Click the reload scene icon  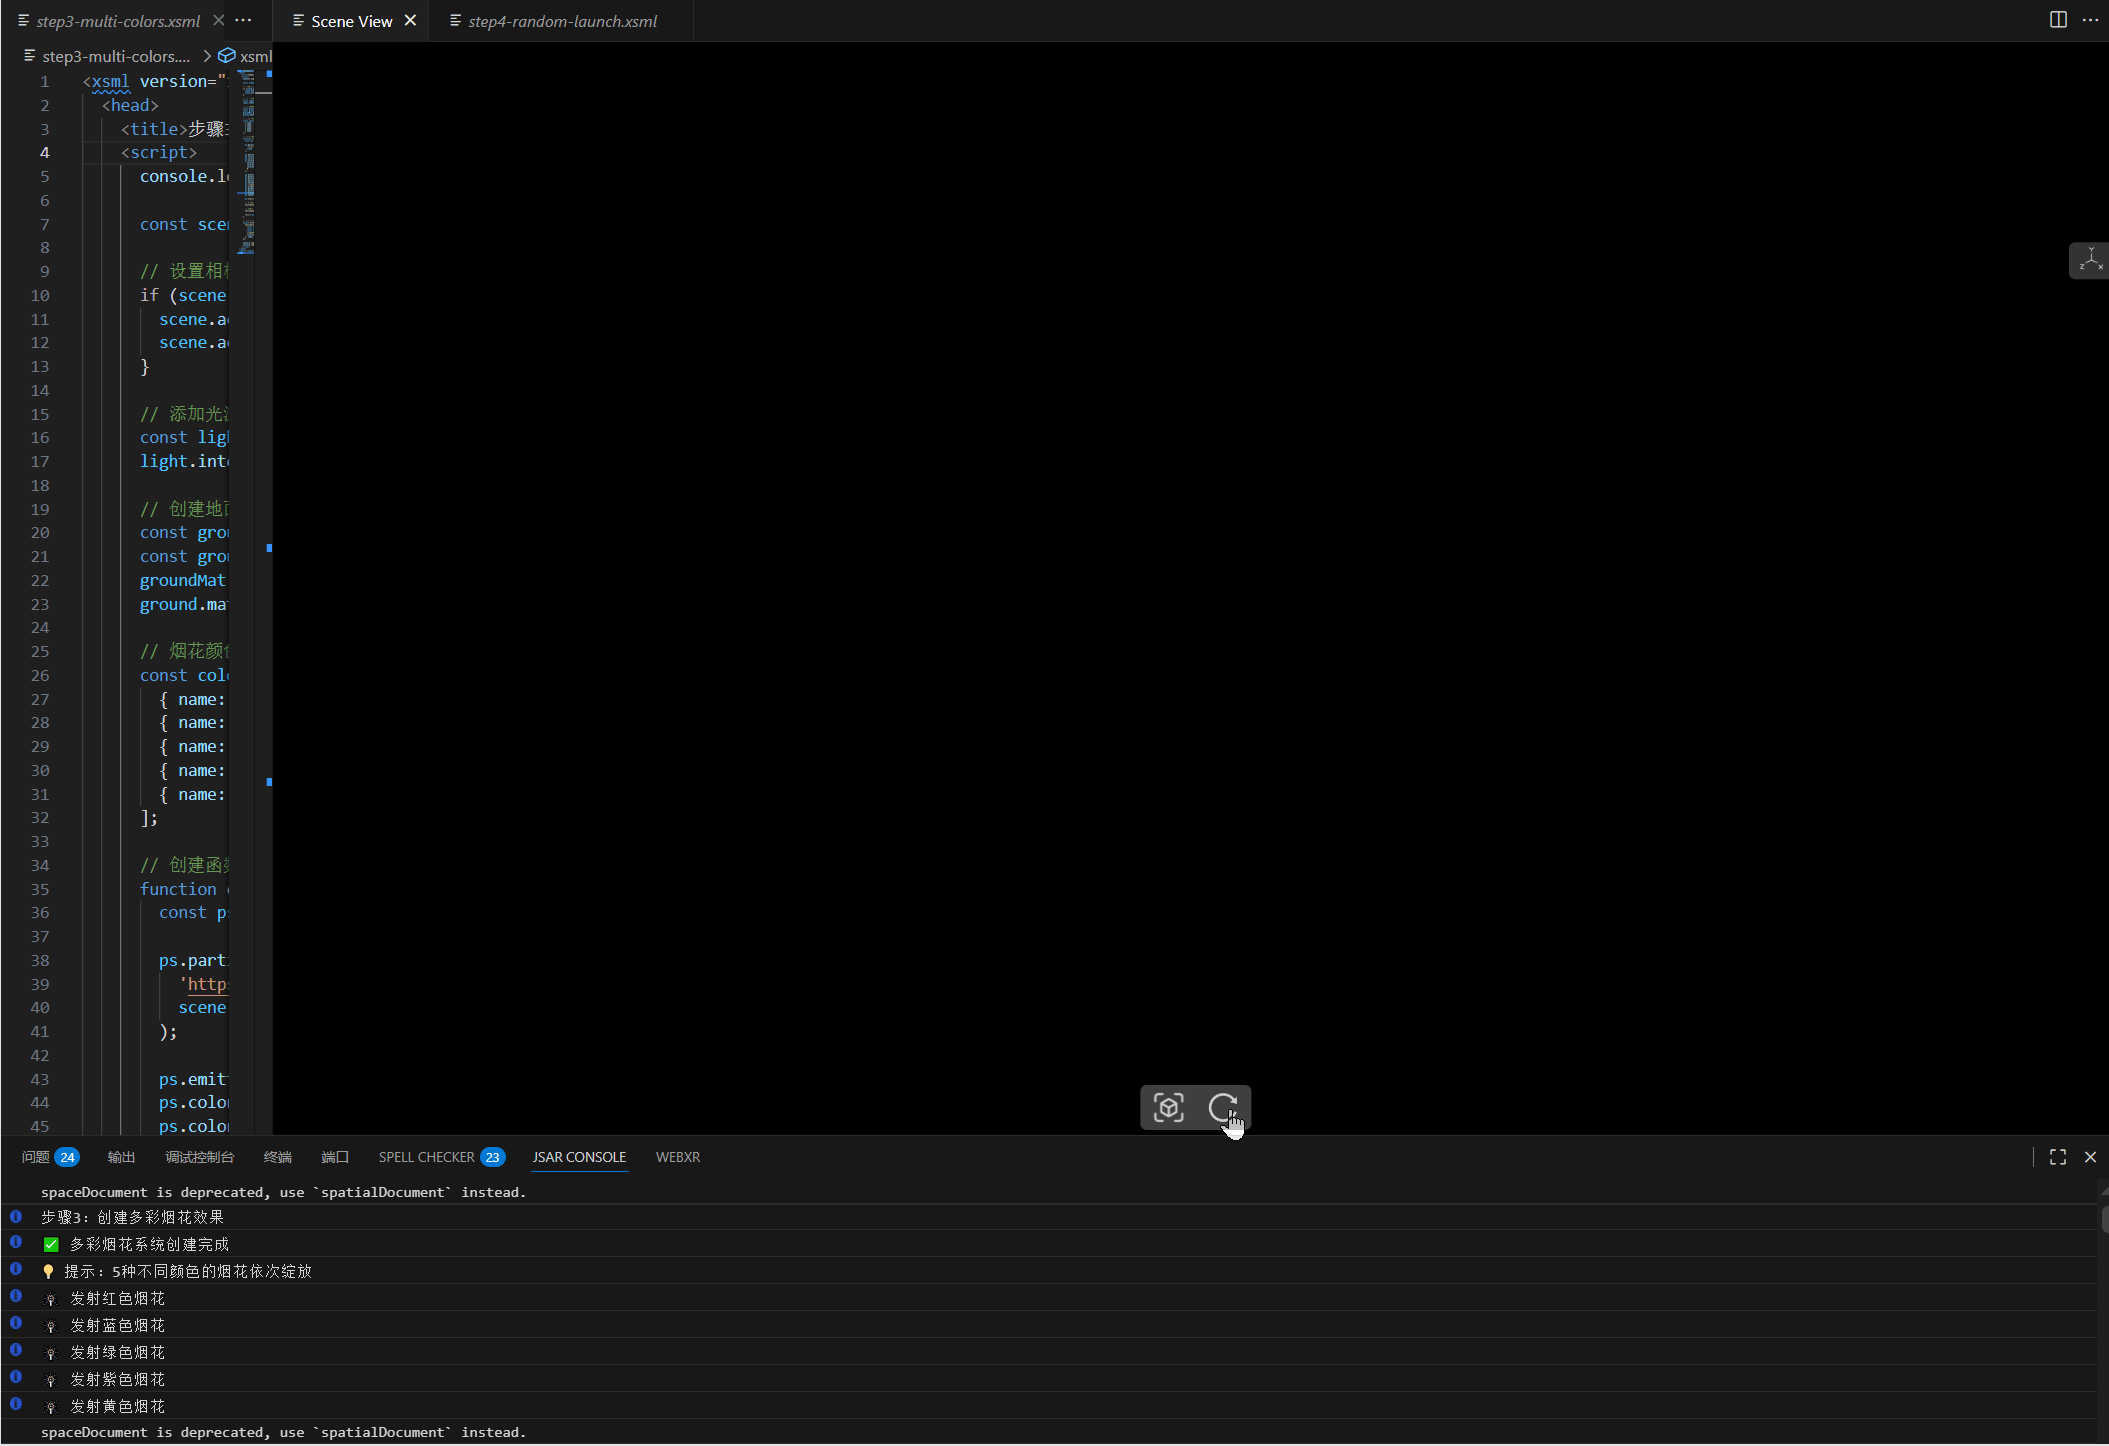(x=1222, y=1107)
